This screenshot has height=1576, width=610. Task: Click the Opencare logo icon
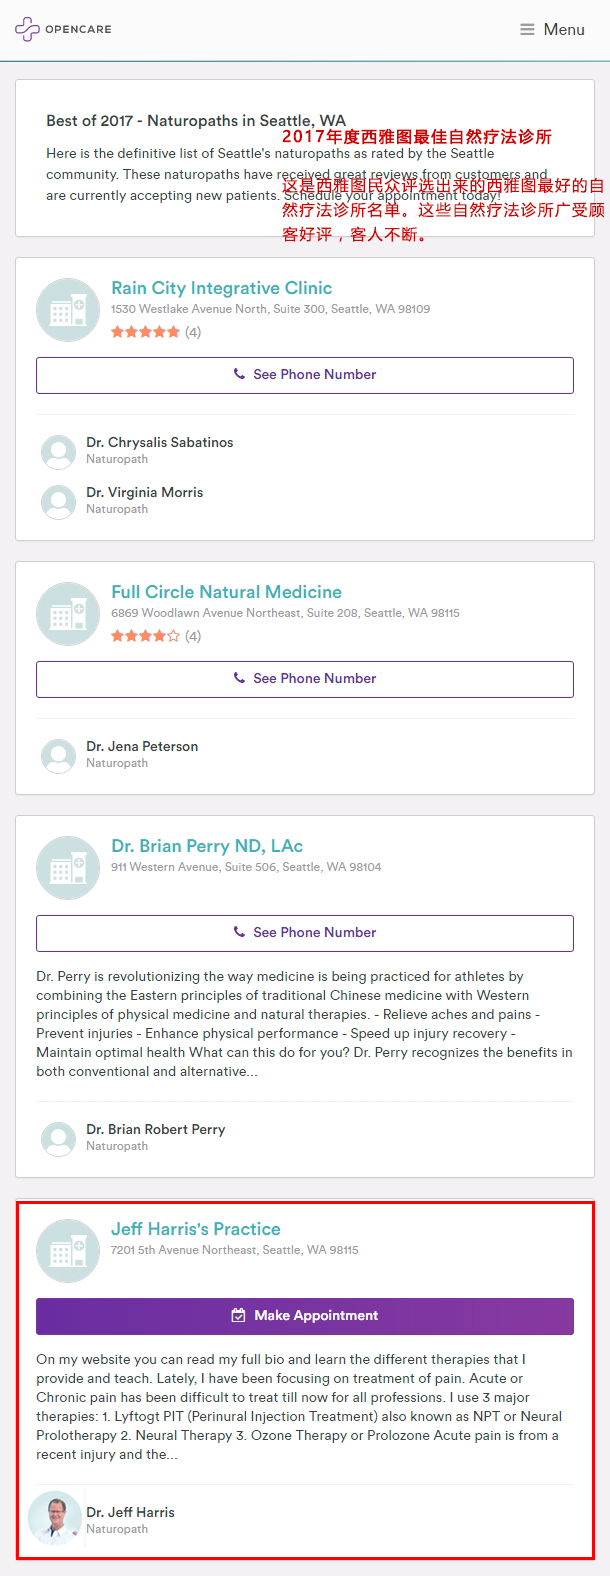tap(27, 29)
